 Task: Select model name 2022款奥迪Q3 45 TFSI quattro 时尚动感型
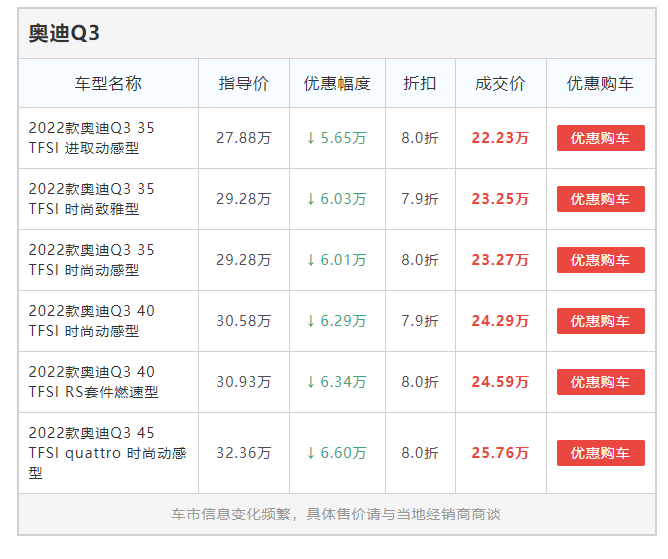[107, 453]
